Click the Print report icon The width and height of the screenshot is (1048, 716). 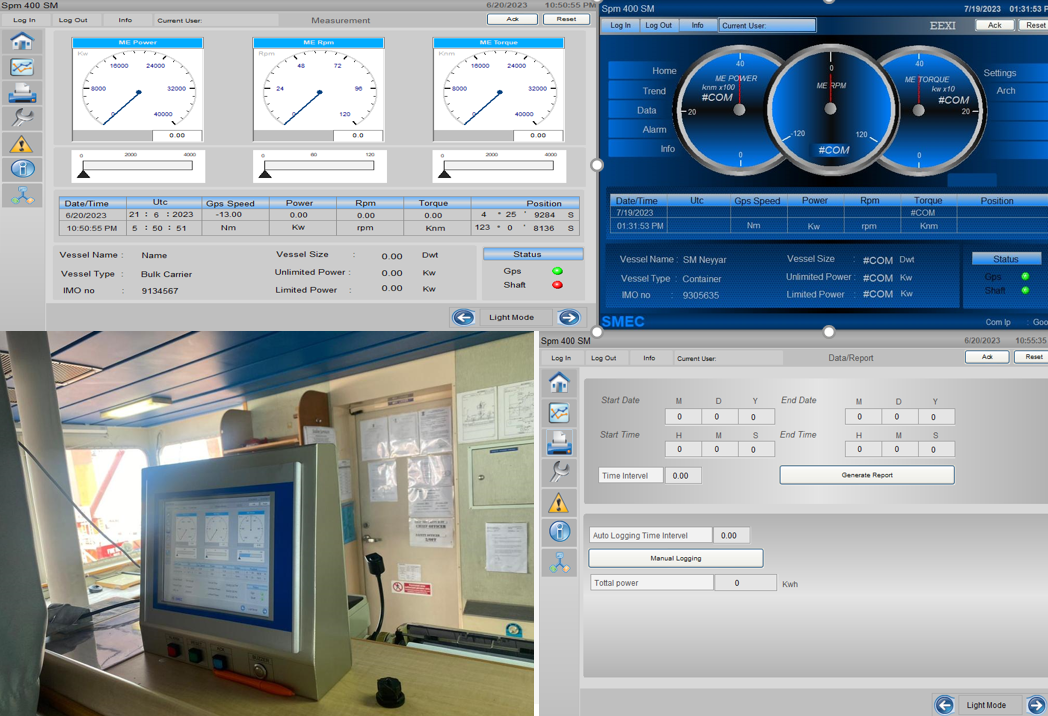[22, 92]
